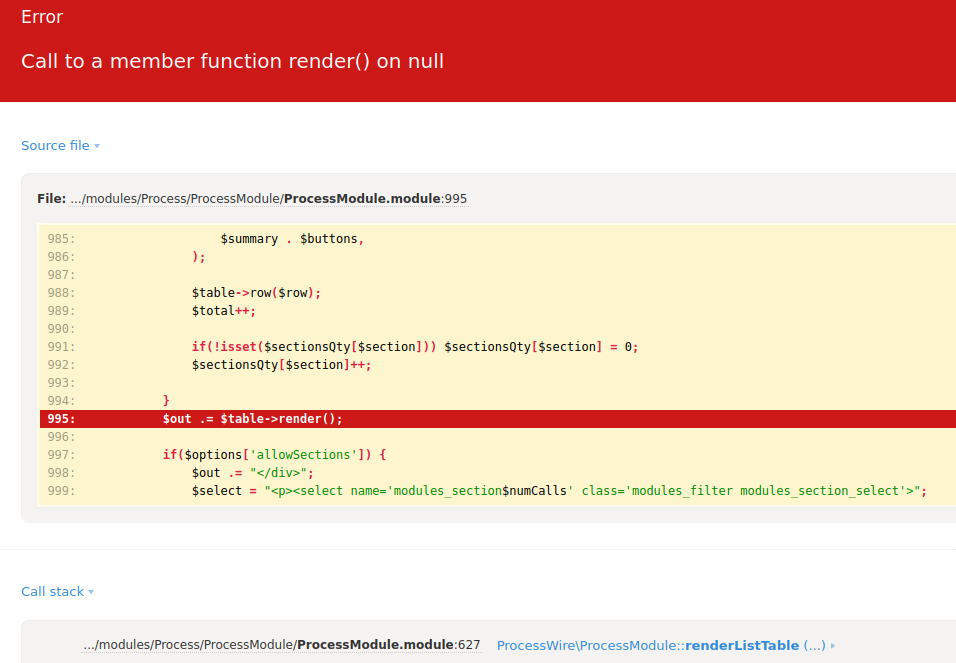The width and height of the screenshot is (956, 663).
Task: Click line number 986 closing parenthesis
Action: [x=199, y=257]
